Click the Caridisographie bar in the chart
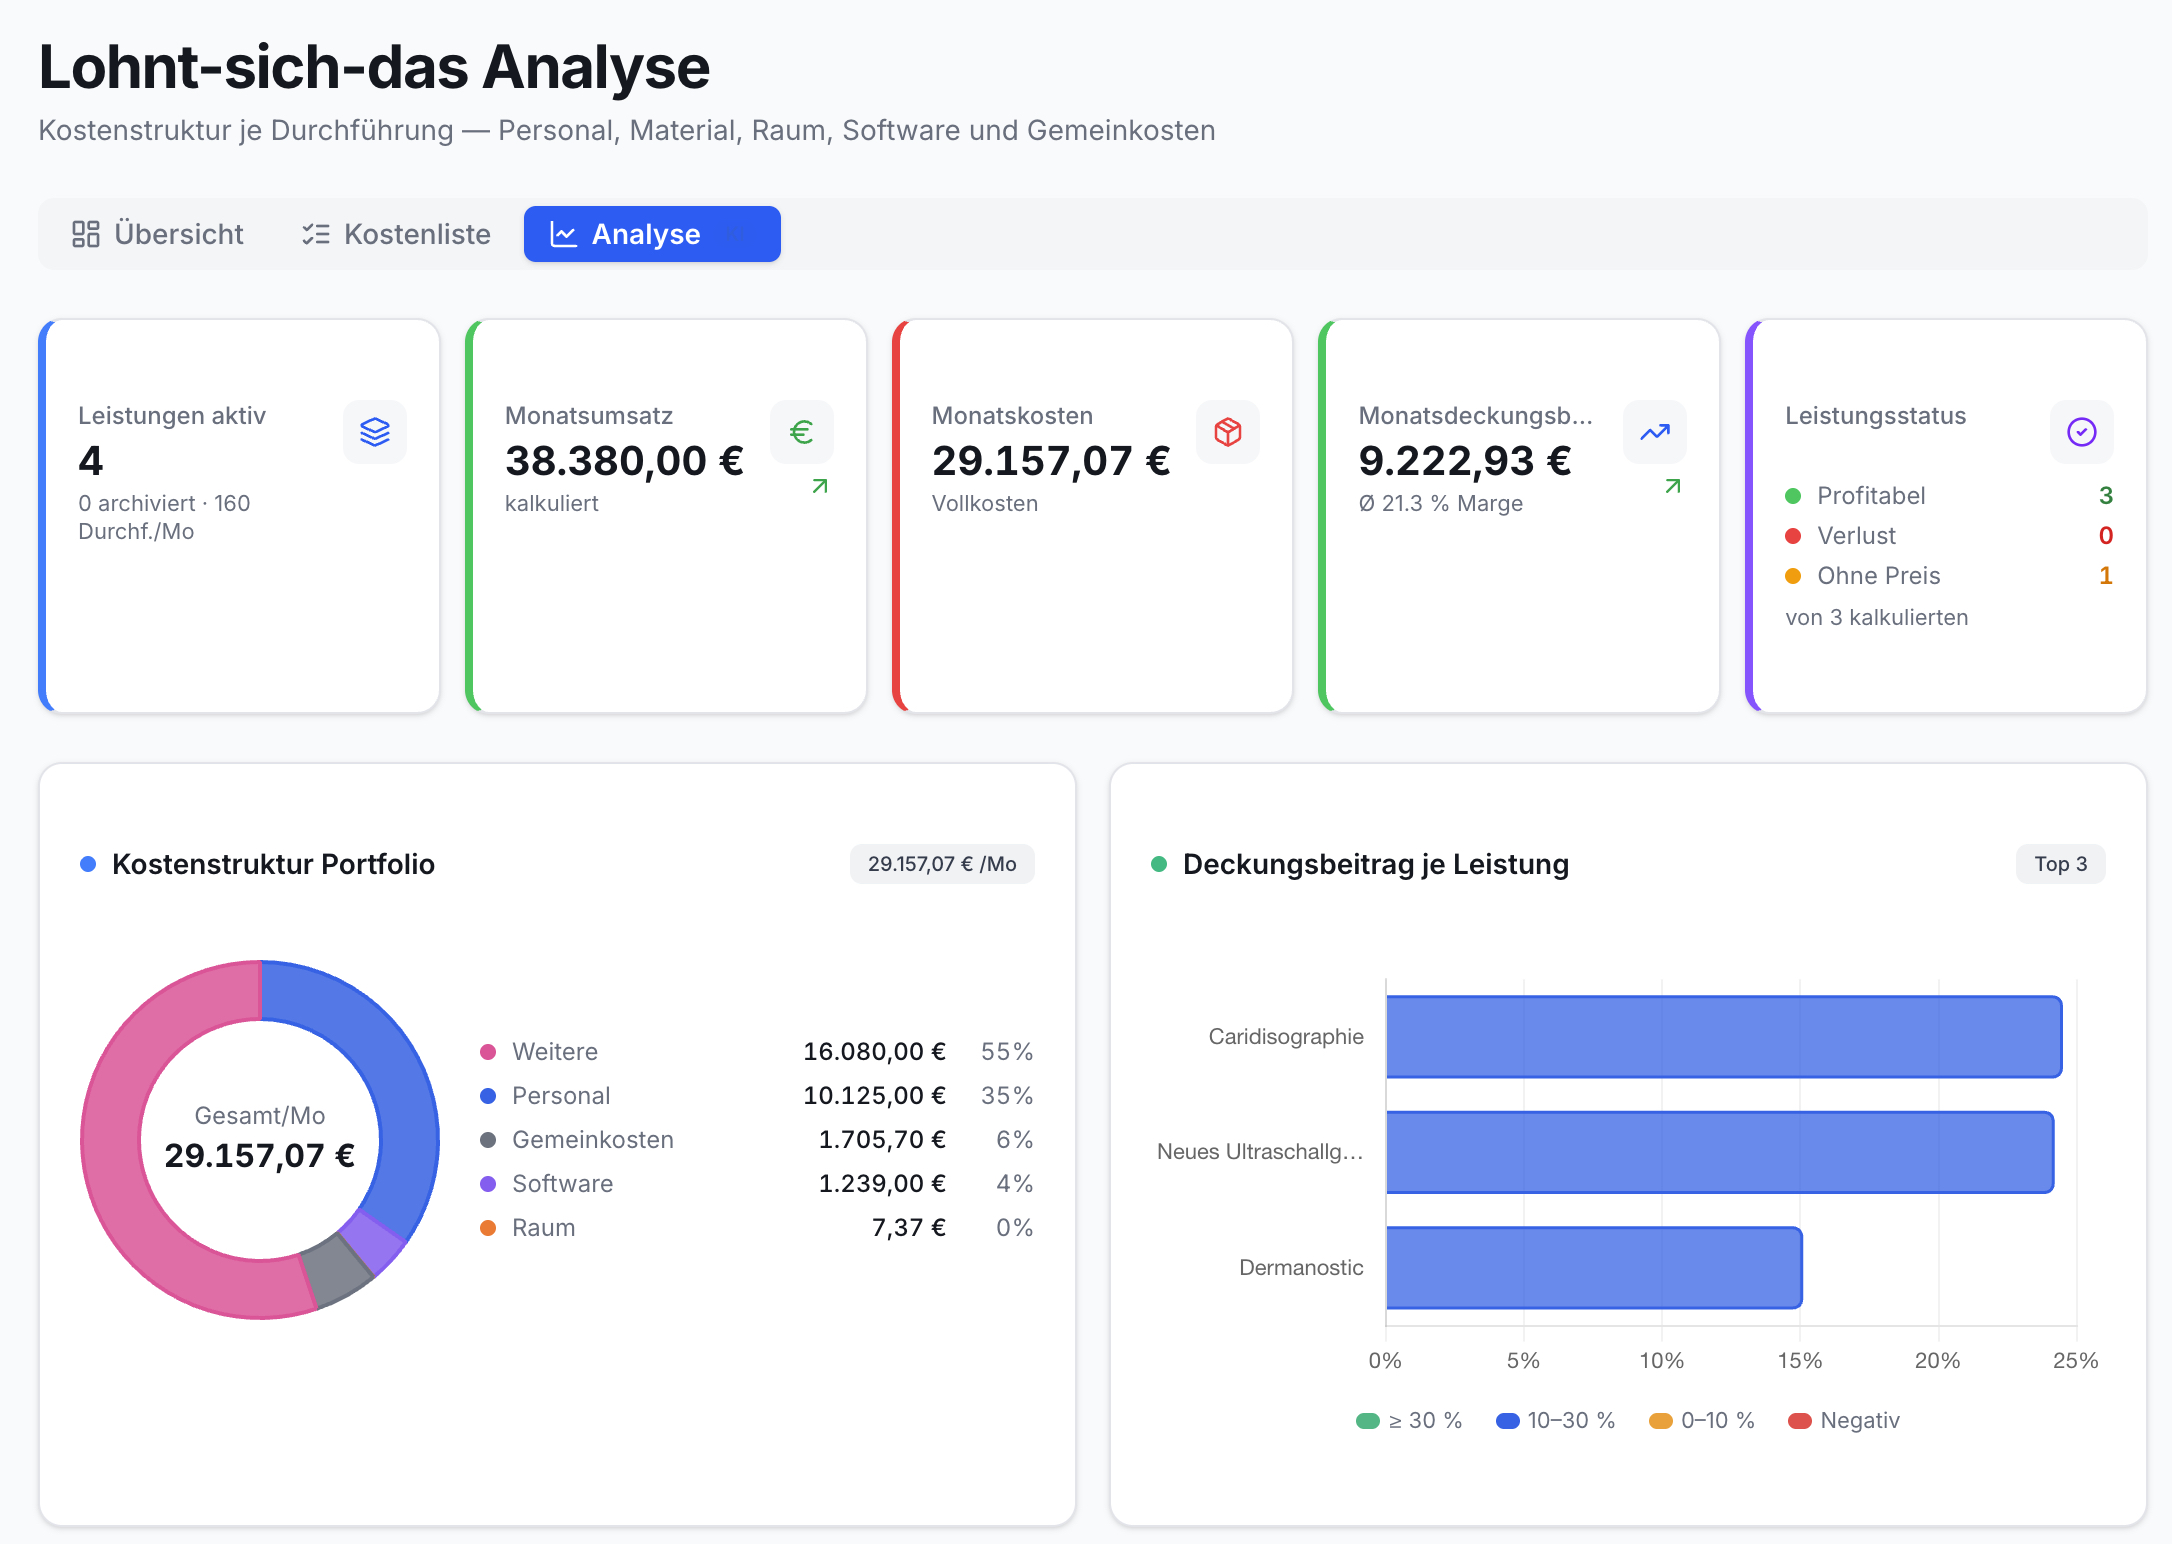Screen dimensions: 2172x1544 (x=1724, y=1037)
